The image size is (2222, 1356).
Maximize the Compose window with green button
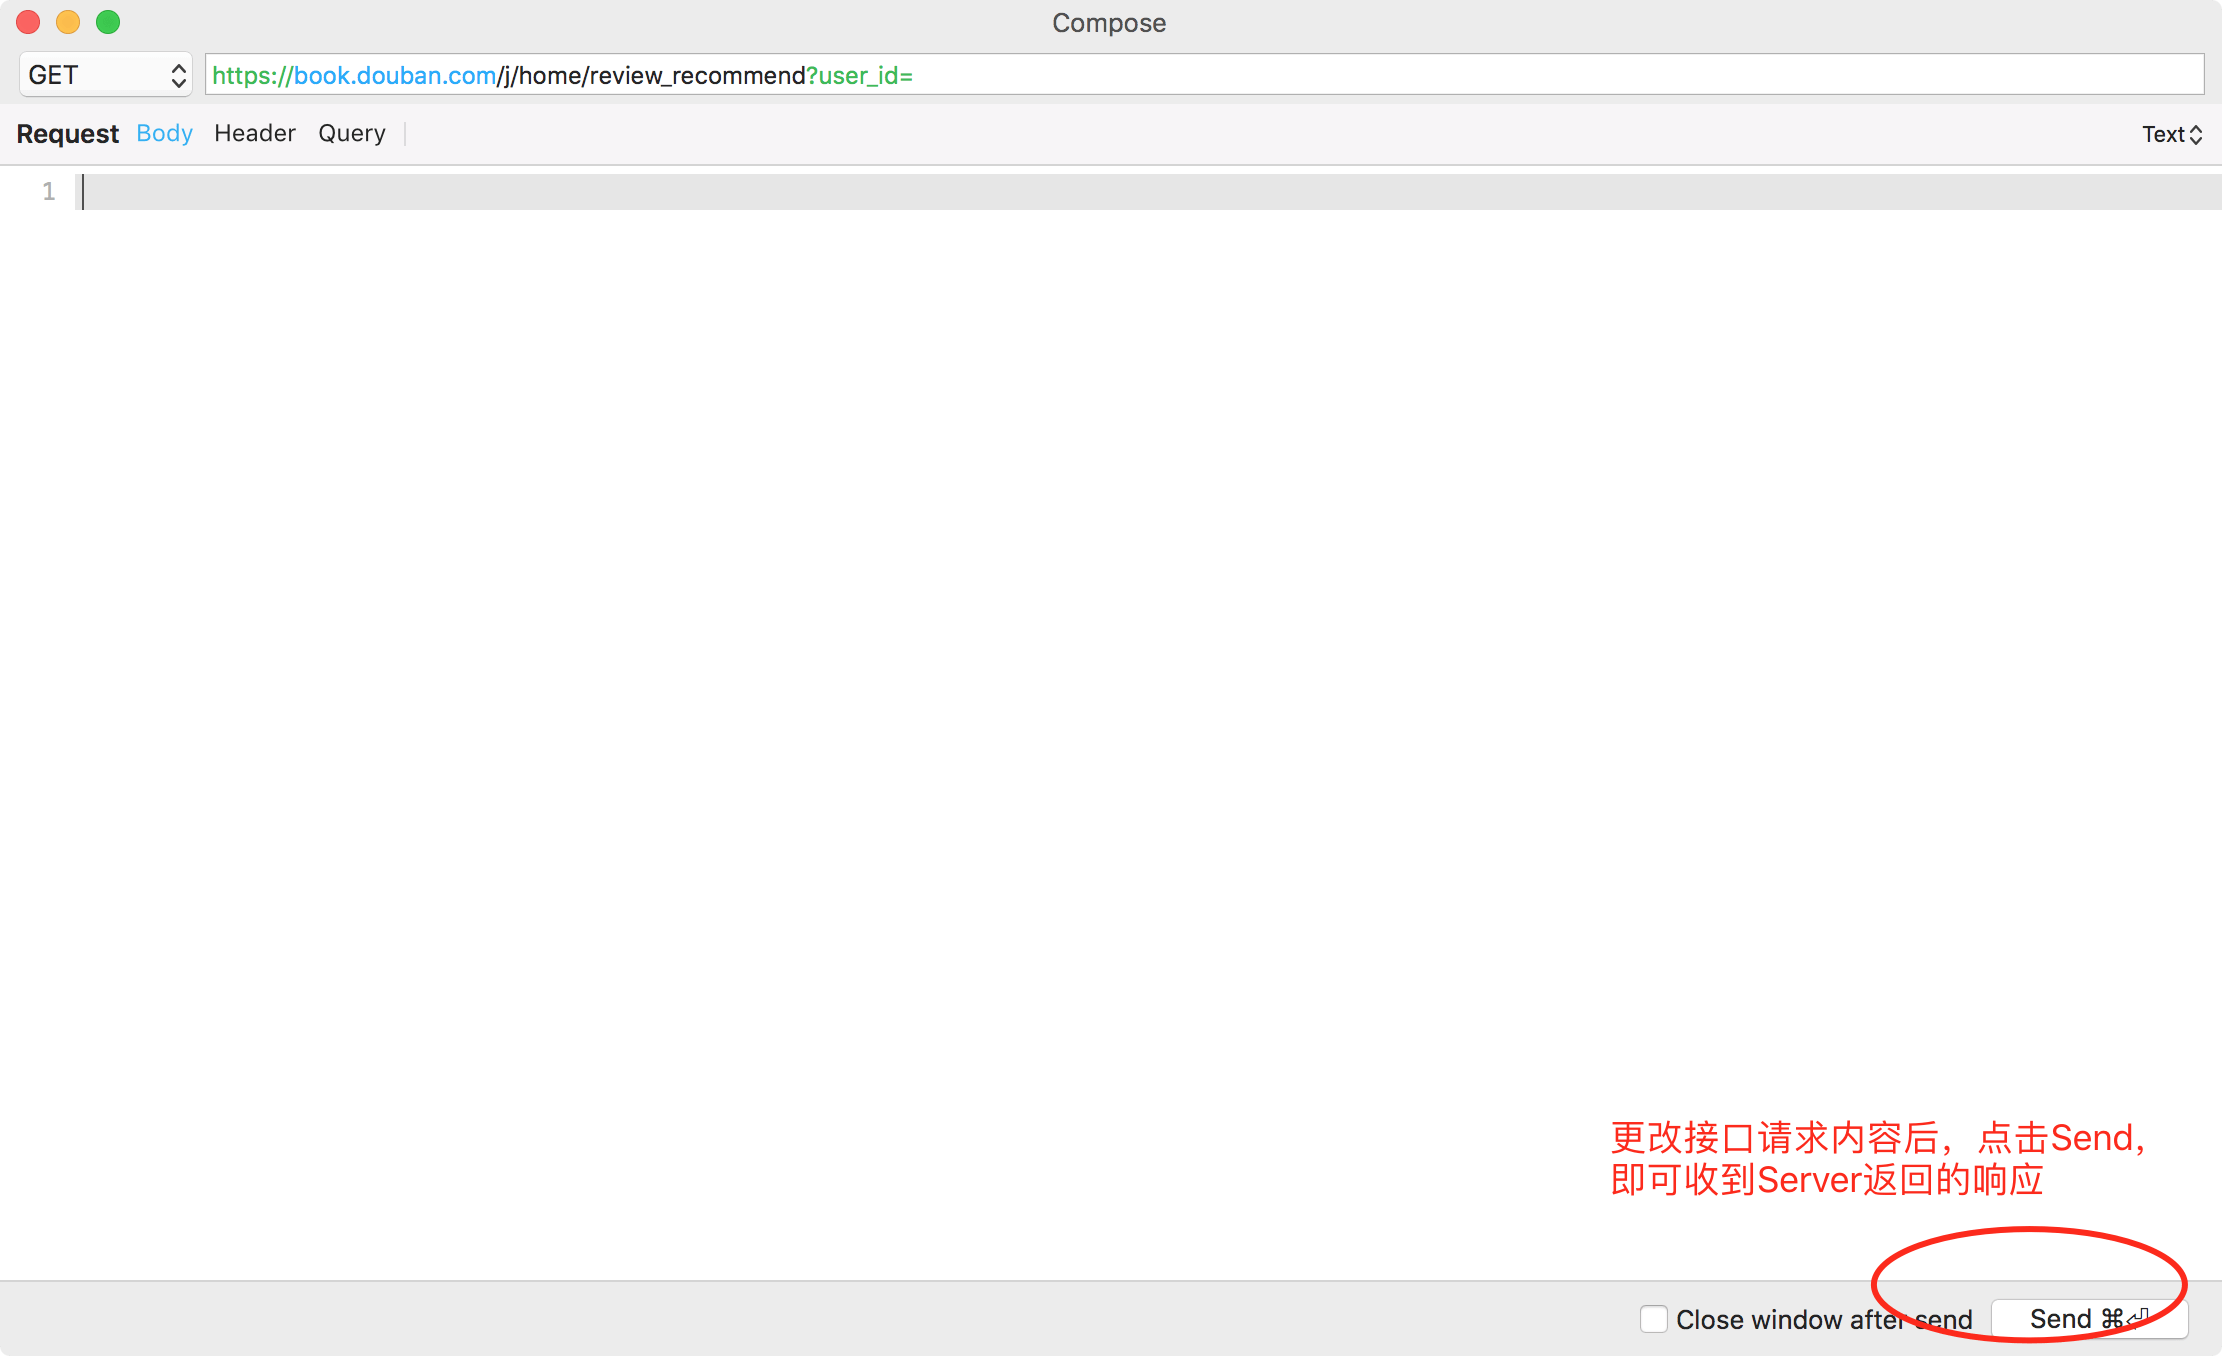pos(108,22)
